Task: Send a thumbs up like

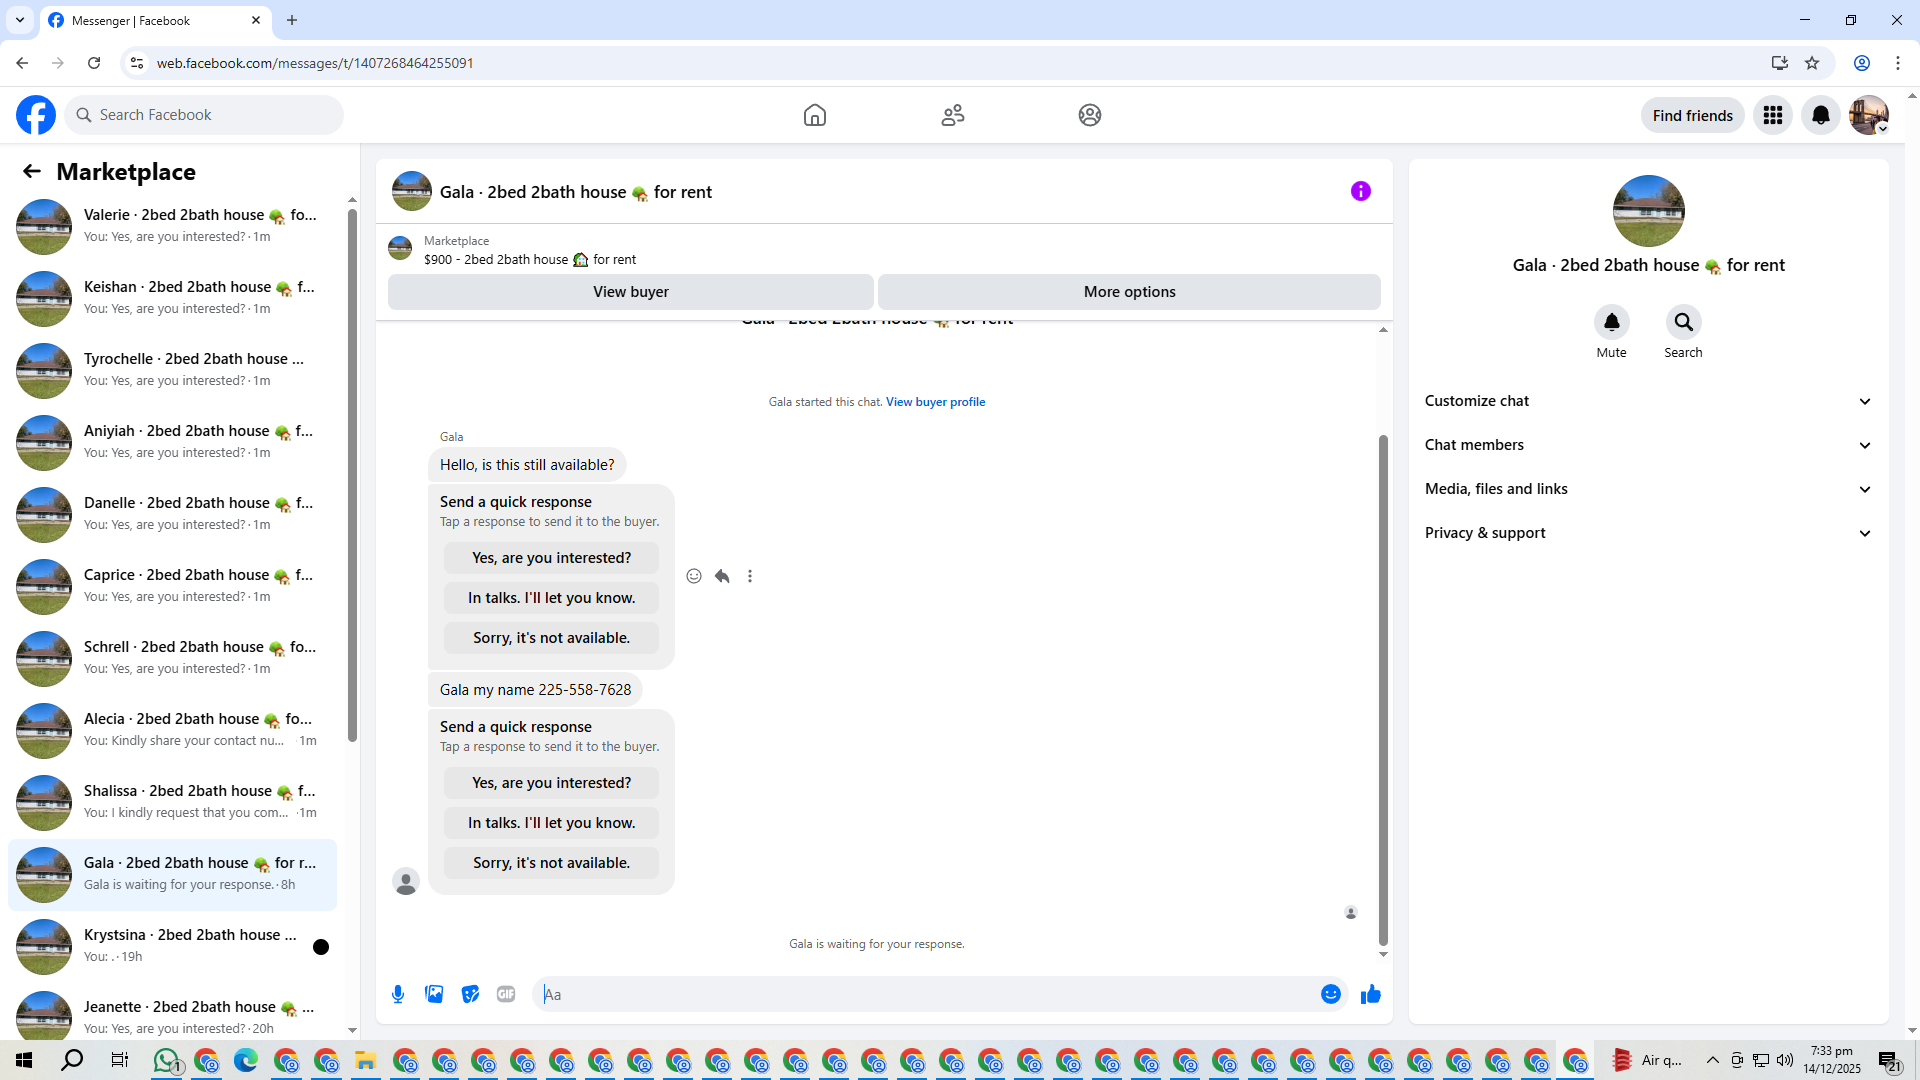Action: (x=1370, y=994)
